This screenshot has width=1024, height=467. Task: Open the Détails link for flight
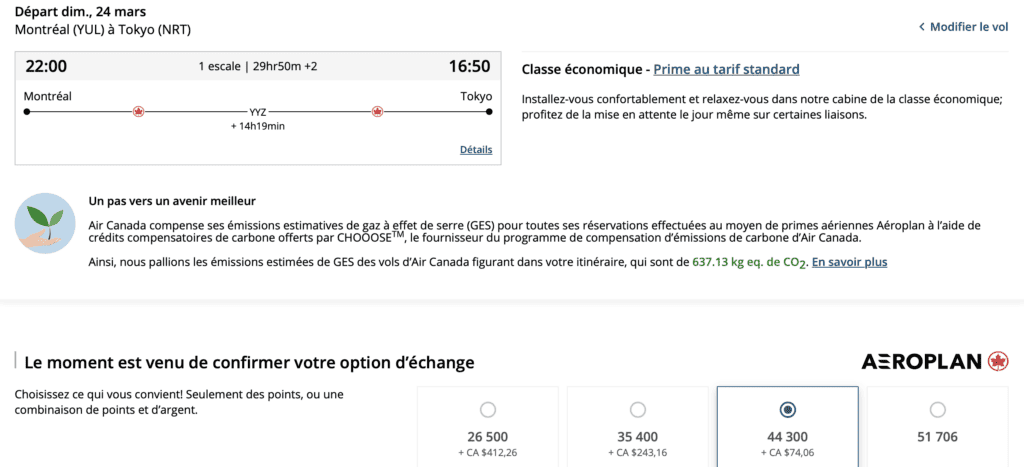pos(476,150)
